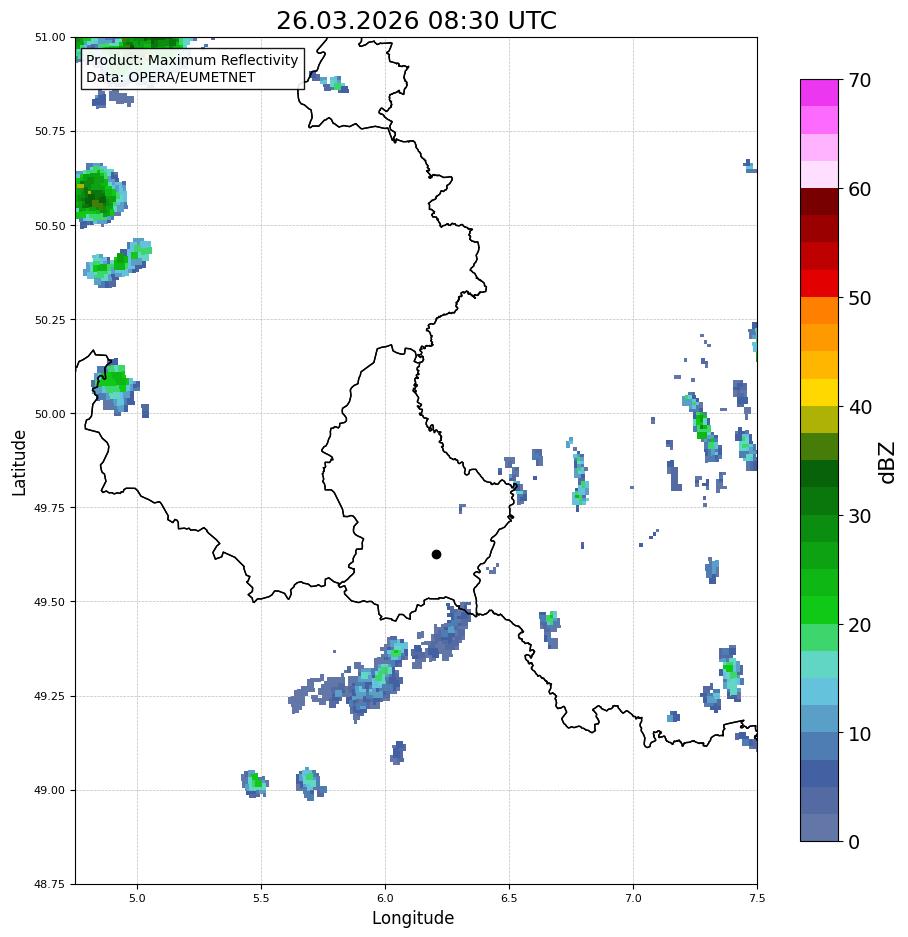Click the yellow colorbar segment above 40
Image resolution: width=908 pixels, height=937 pixels.
pyautogui.click(x=820, y=393)
